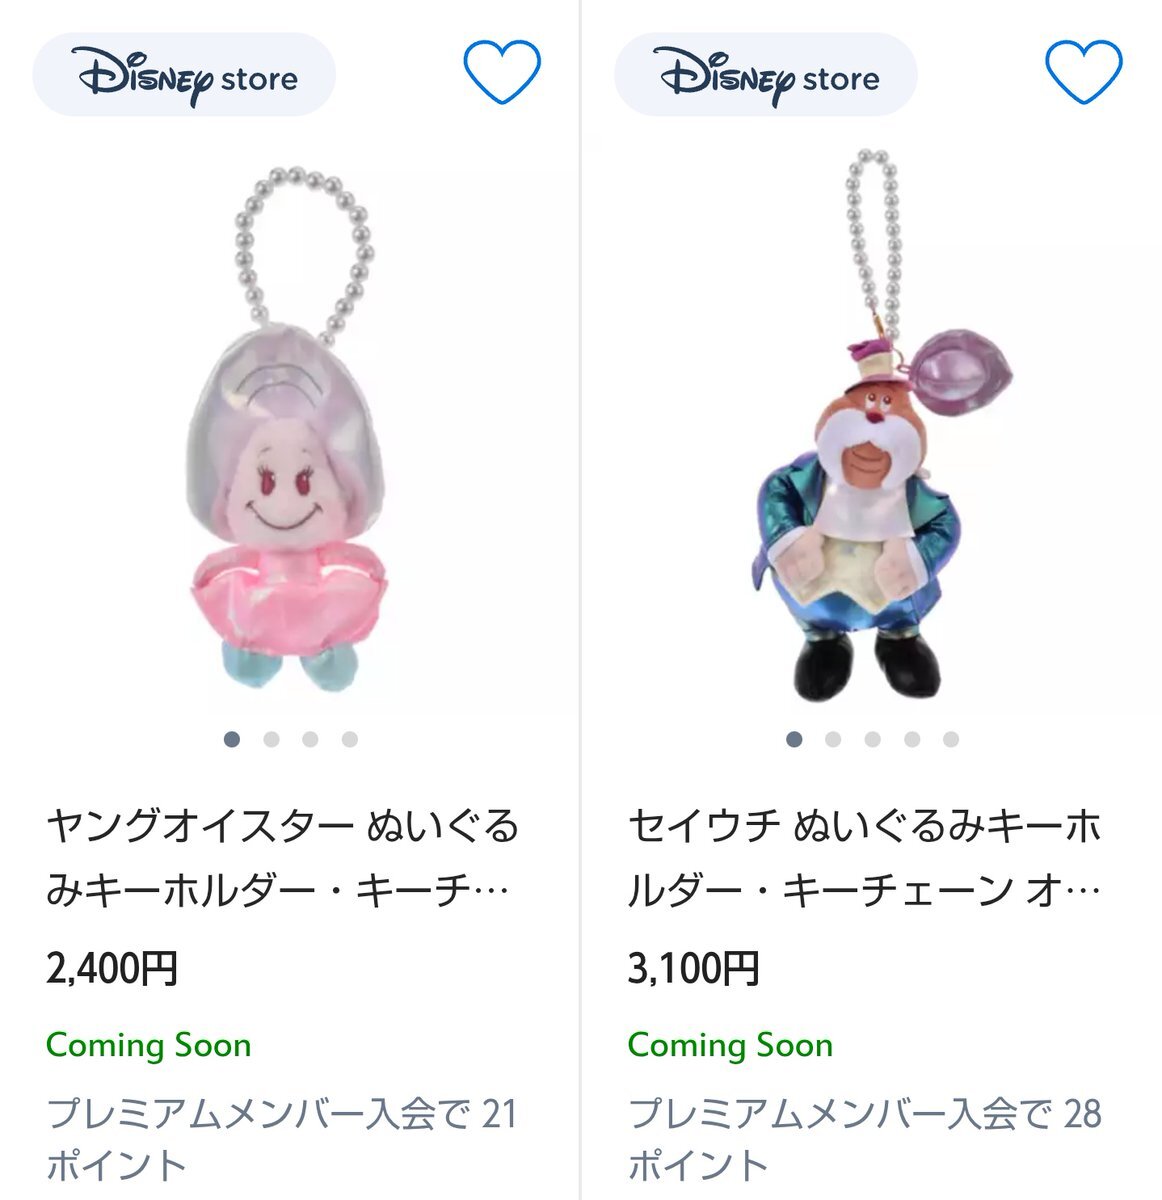Image resolution: width=1162 pixels, height=1200 pixels.
Task: Tap Disney store badge above Young Oyster product
Action: (x=184, y=75)
